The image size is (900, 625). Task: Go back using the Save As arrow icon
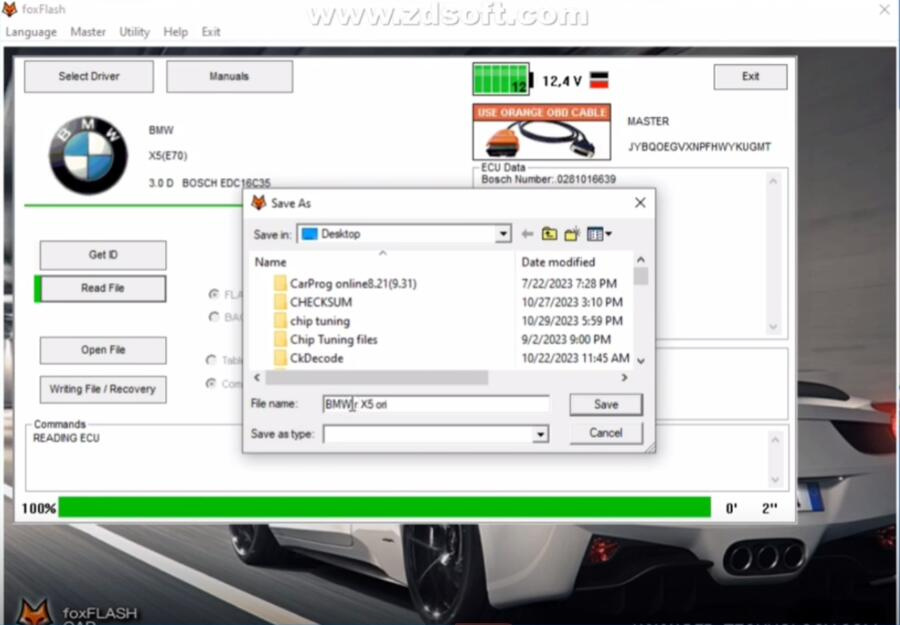coord(527,234)
